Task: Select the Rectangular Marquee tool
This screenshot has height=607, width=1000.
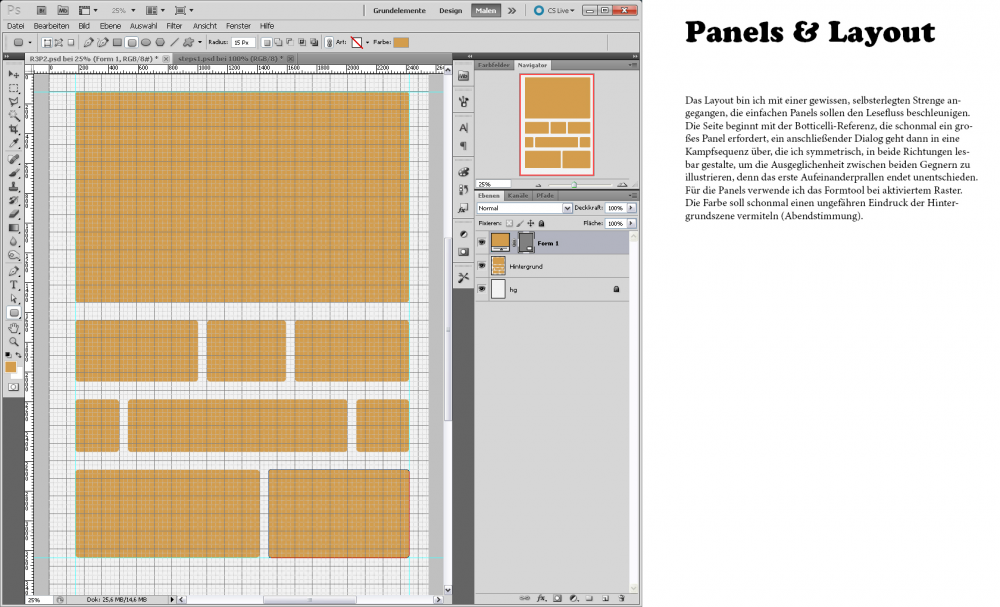Action: [13, 88]
